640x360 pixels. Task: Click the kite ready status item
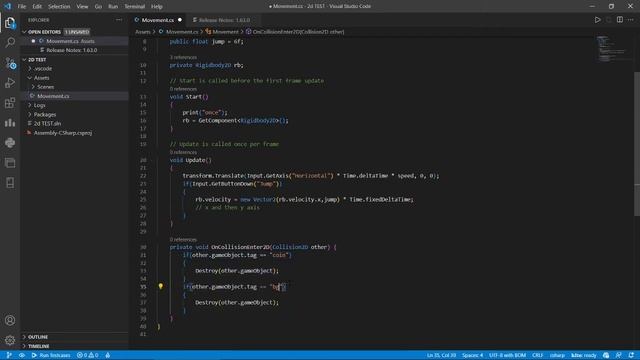pos(584,355)
